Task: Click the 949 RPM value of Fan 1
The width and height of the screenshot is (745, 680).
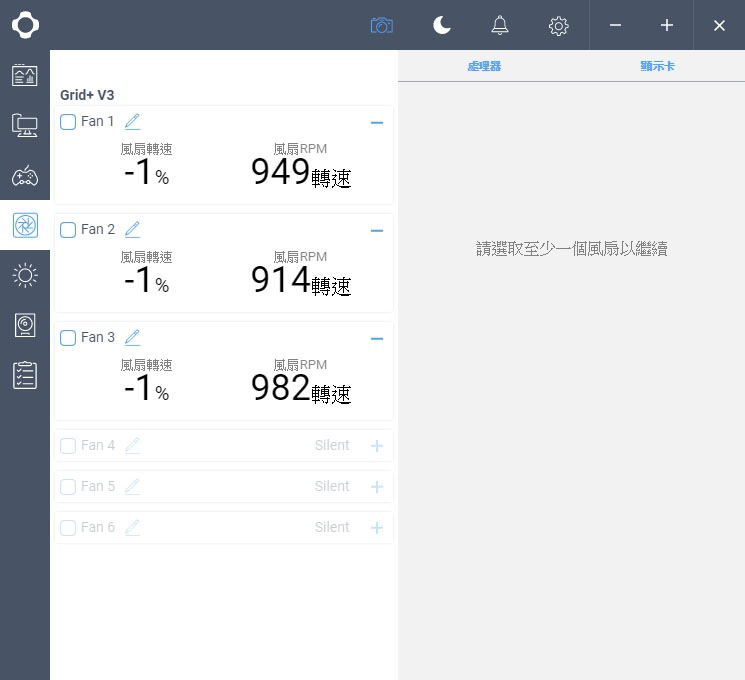Action: 281,172
